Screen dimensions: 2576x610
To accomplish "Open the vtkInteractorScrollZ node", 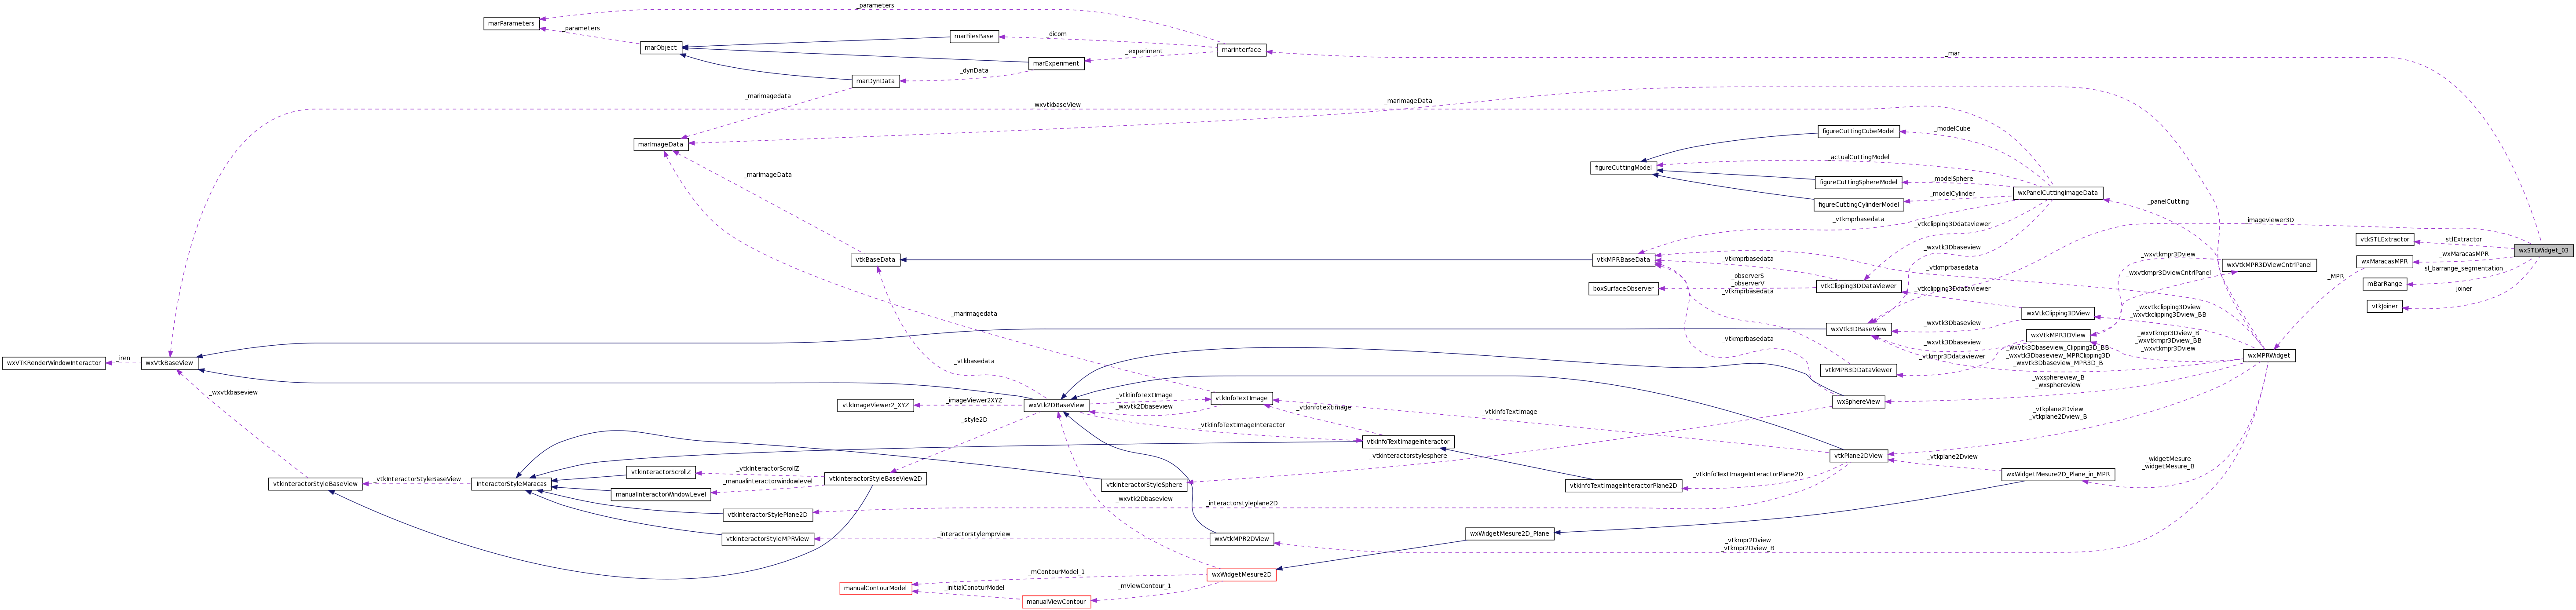I will pos(661,472).
